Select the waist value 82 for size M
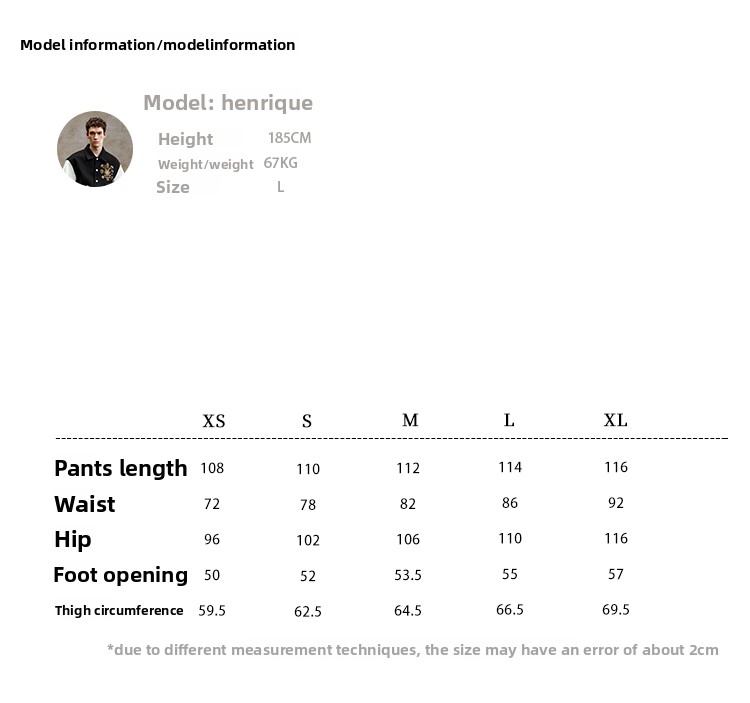The height and width of the screenshot is (703, 750). coord(408,504)
